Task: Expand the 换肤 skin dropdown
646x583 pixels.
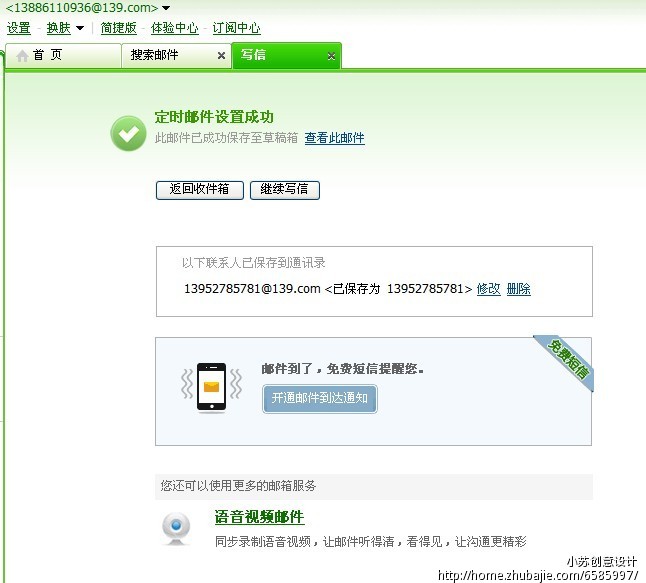Action: [x=80, y=28]
